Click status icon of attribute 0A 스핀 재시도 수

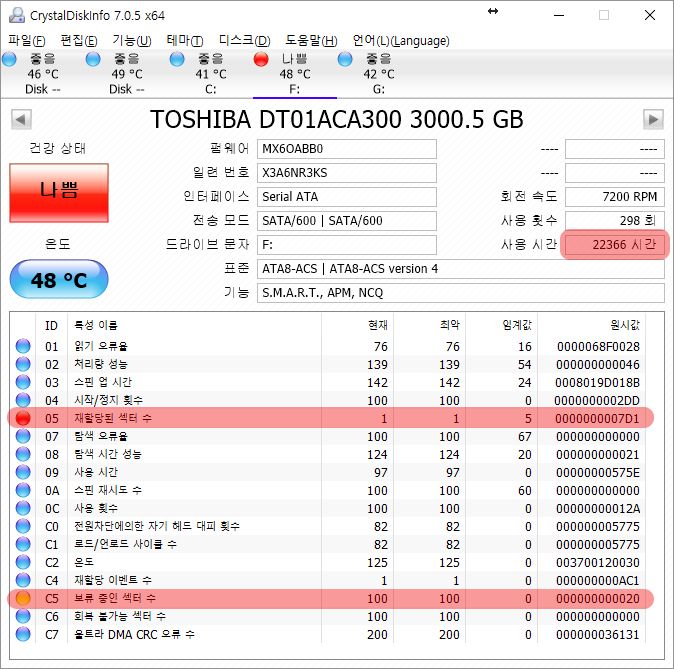point(23,490)
